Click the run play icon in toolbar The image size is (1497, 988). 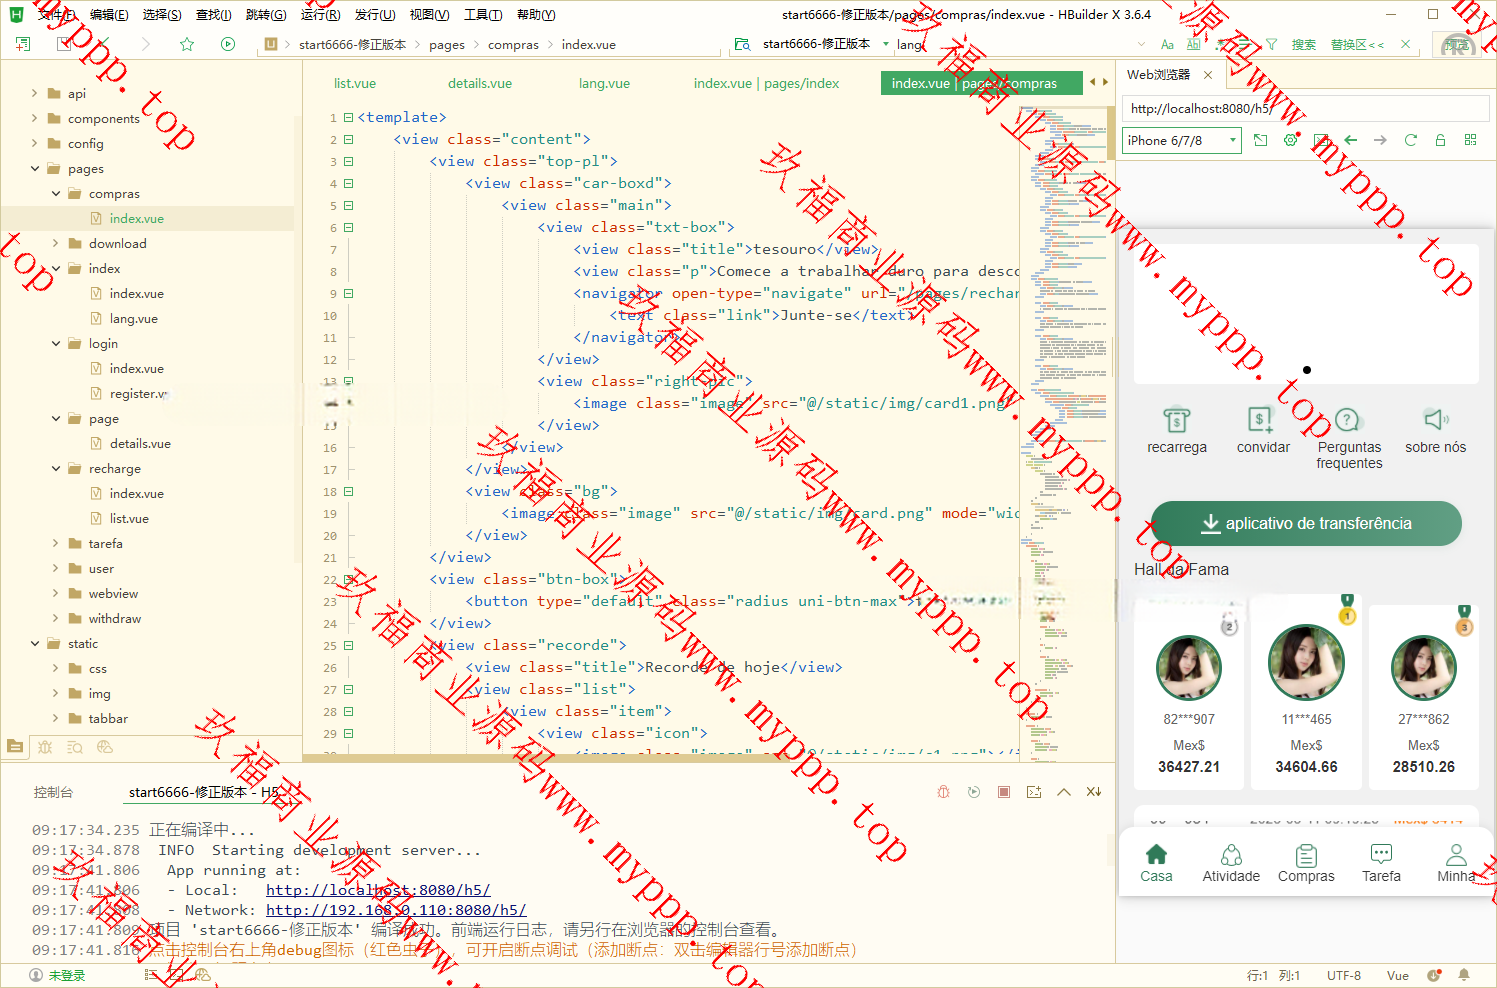[228, 44]
